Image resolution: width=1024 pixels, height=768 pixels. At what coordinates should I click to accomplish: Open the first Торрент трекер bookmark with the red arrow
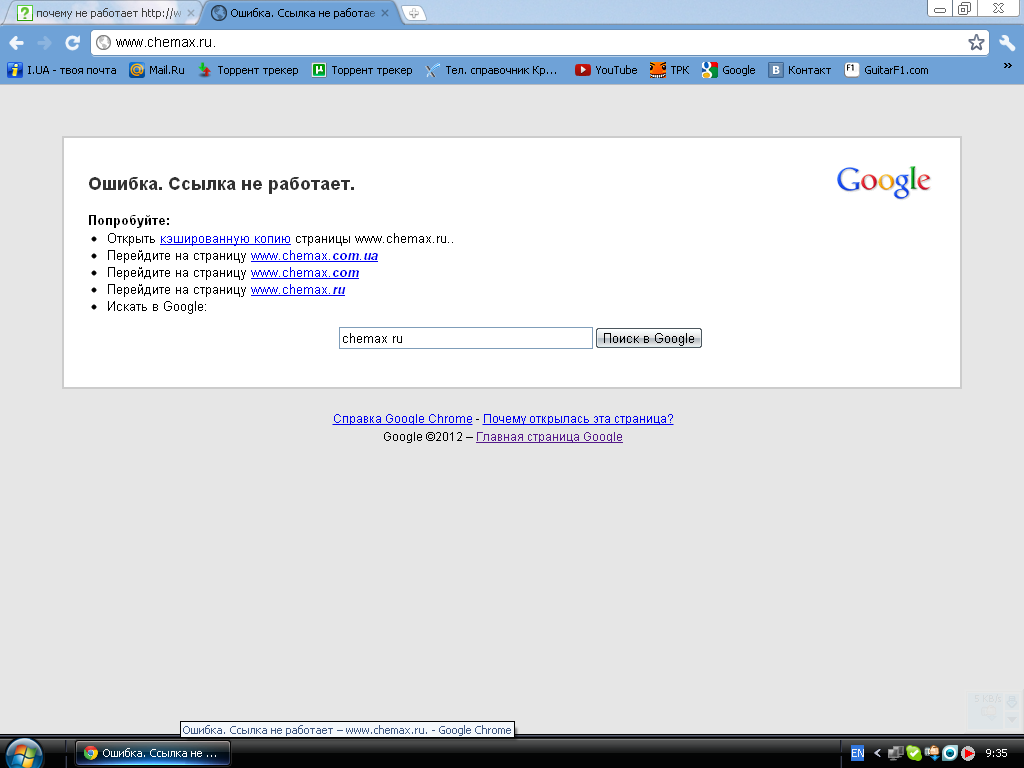[x=248, y=70]
